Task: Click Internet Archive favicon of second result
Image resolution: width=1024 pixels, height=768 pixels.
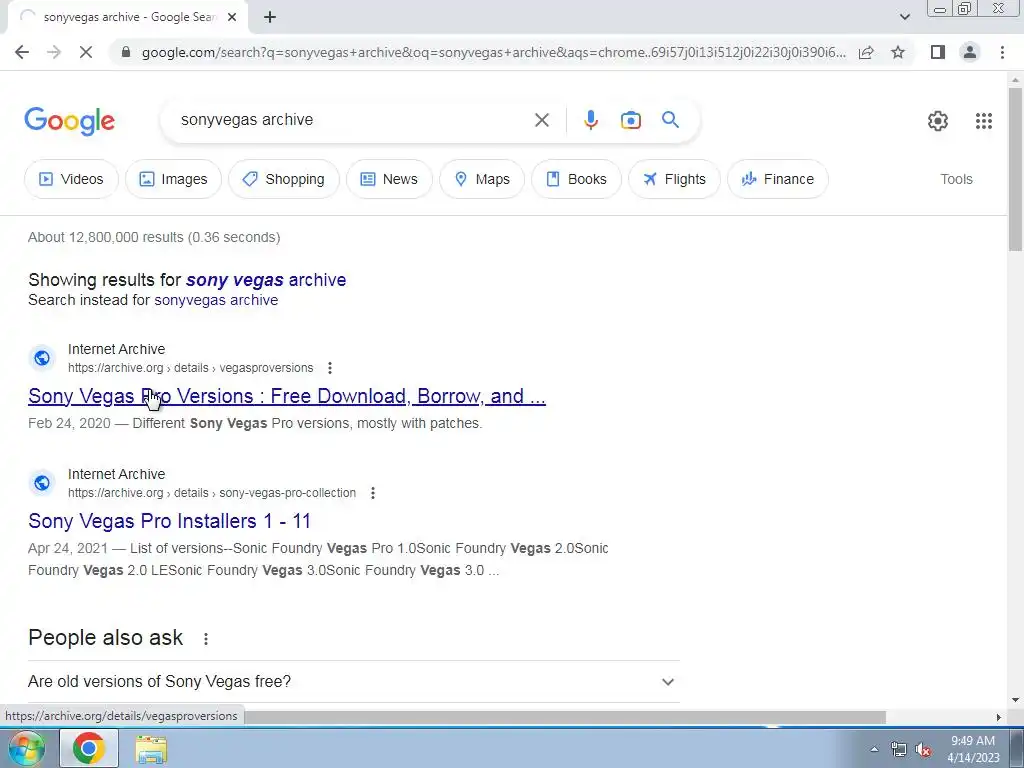Action: 42,483
